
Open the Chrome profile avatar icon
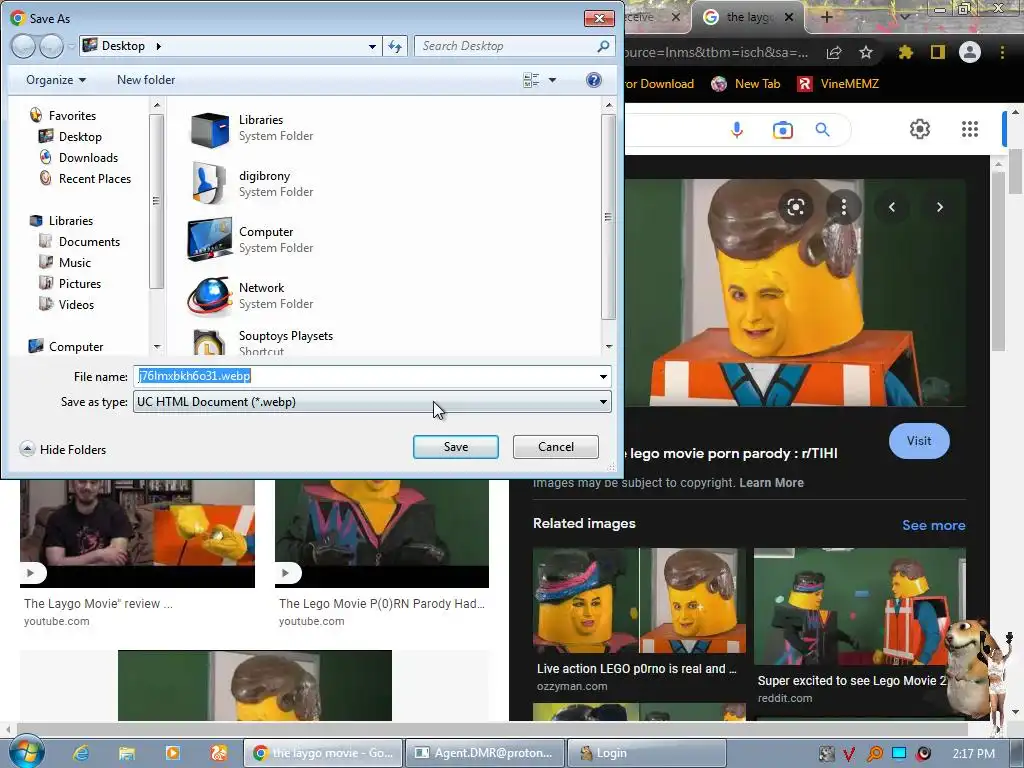(970, 52)
